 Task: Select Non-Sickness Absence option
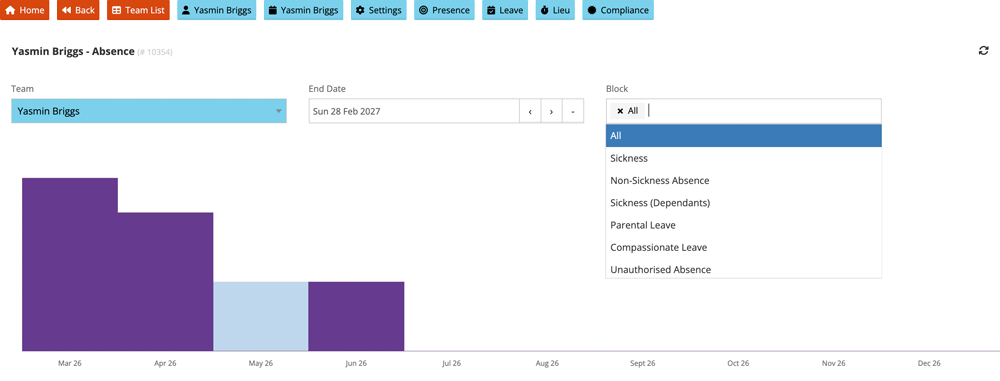[x=744, y=181]
